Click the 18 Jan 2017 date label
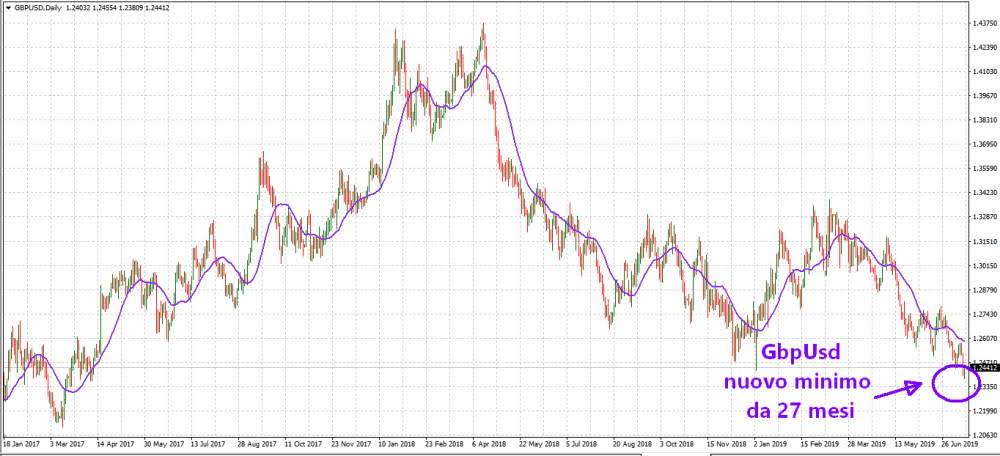This screenshot has width=1000, height=456. (21, 442)
